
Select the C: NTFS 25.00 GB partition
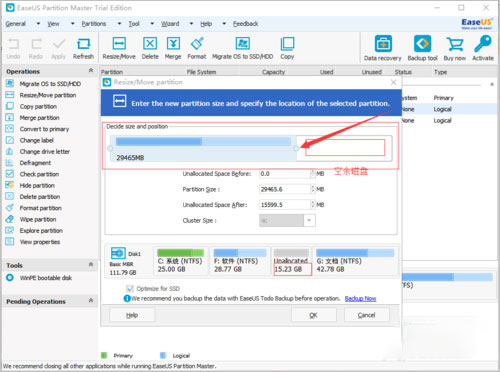pos(180,261)
